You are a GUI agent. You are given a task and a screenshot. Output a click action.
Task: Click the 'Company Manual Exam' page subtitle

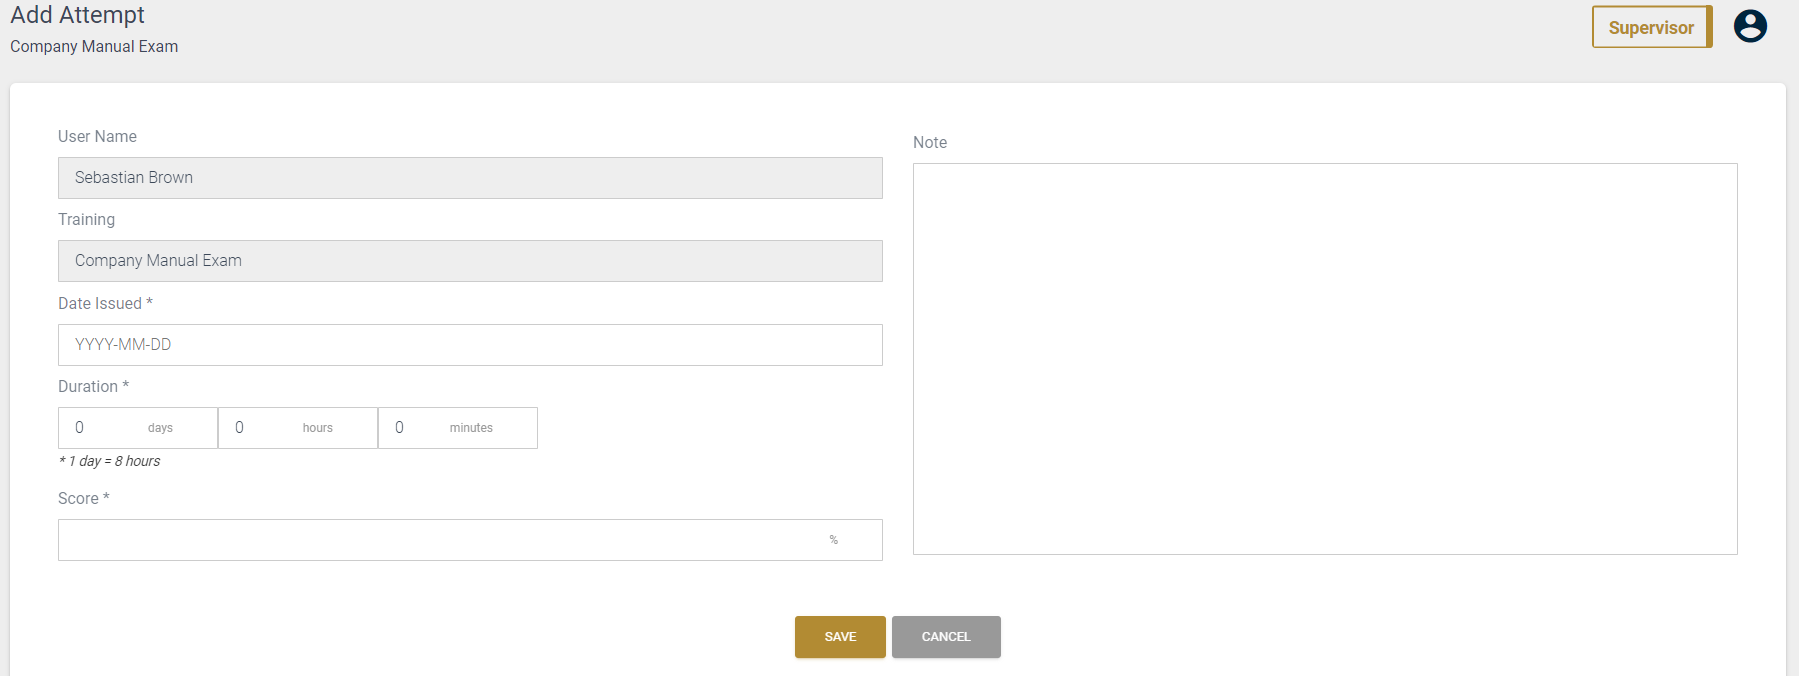94,47
